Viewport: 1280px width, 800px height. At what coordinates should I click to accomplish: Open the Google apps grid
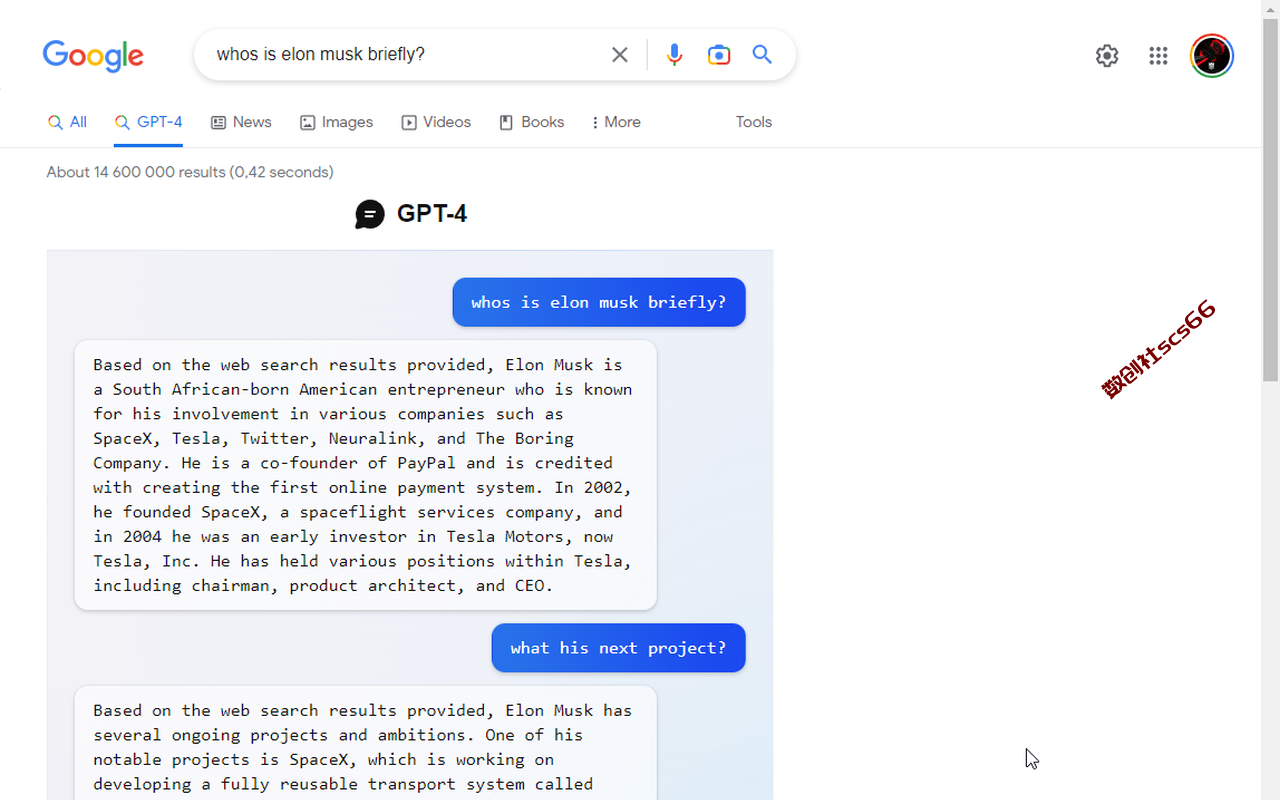[1158, 56]
